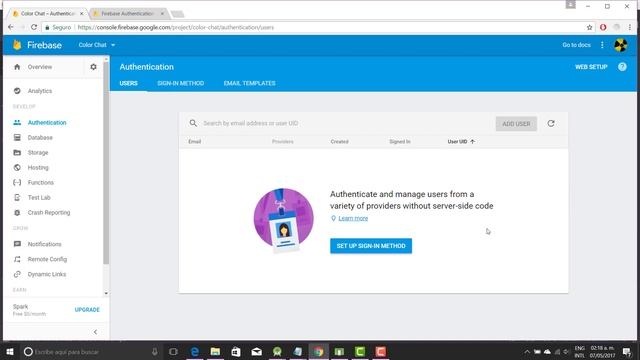
Task: Click the browser address bar URL
Action: (176, 27)
